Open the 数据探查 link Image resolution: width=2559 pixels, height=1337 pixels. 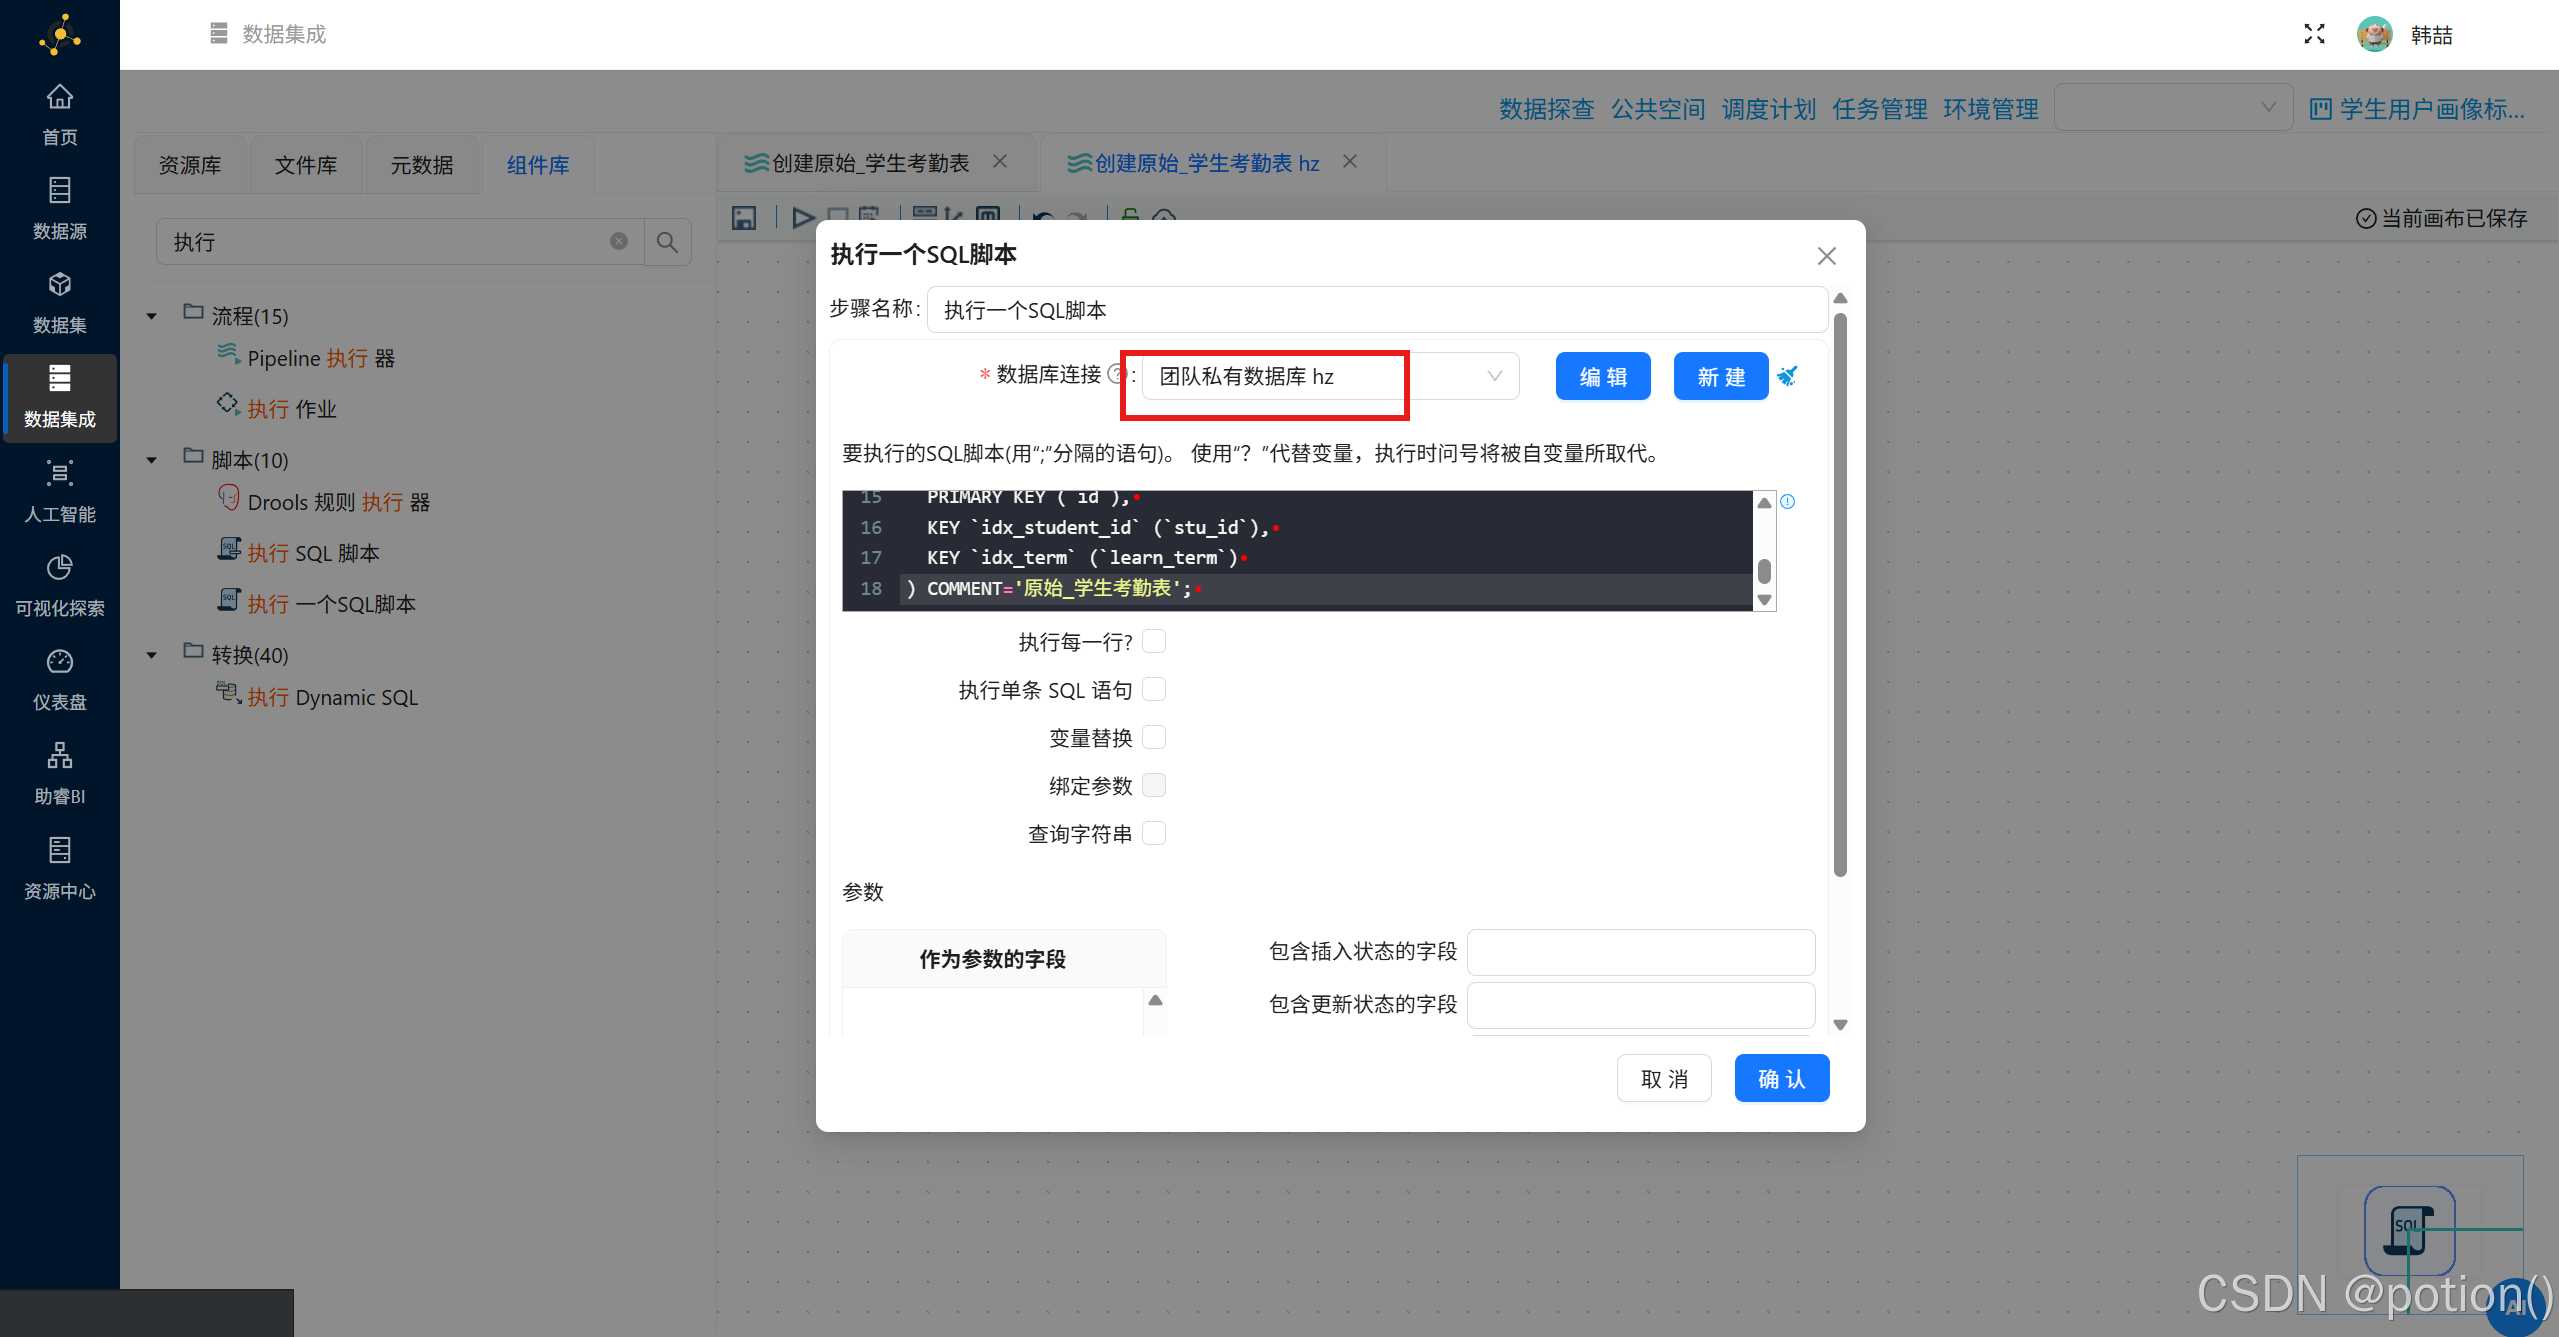1546,109
